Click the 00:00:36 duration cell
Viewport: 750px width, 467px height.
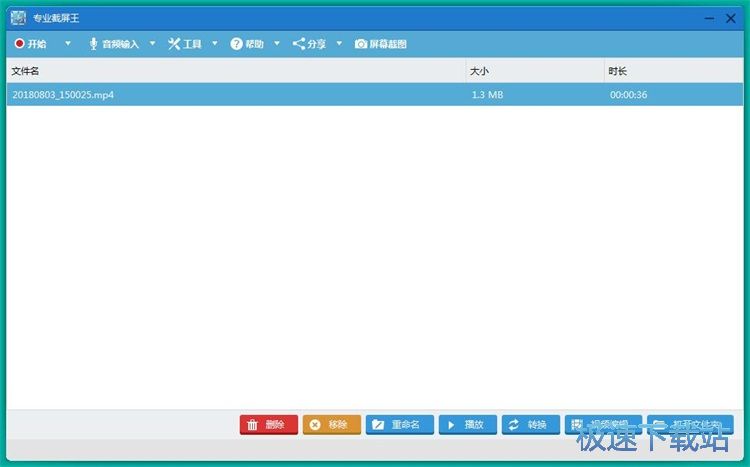[629, 95]
